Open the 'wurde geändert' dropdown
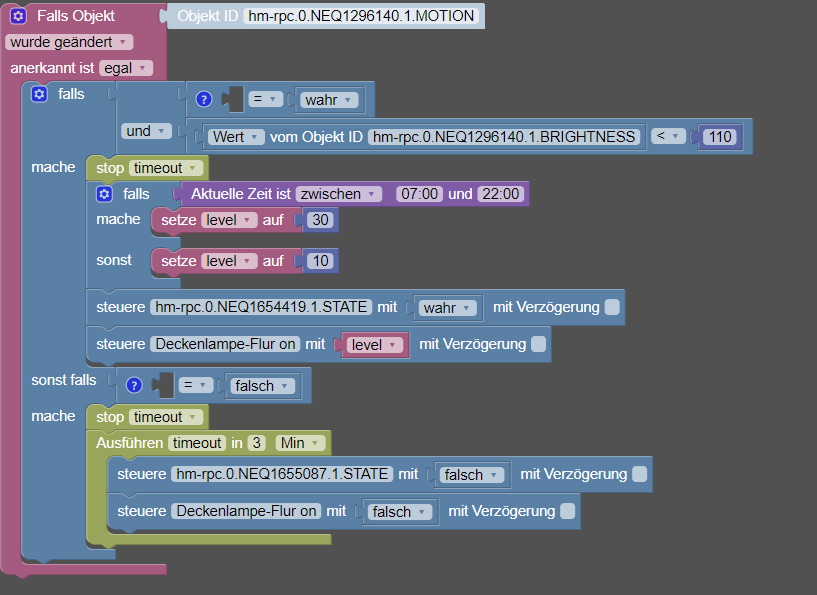 coord(69,42)
